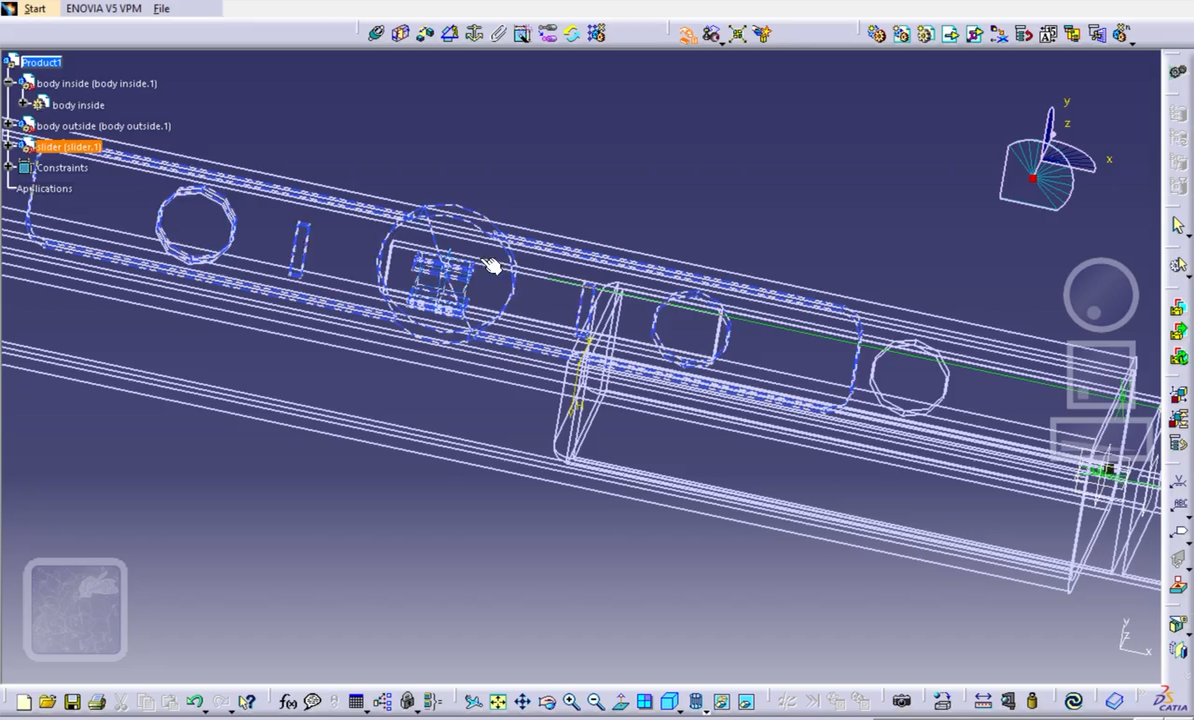Viewport: 1194px width, 720px height.
Task: Click Swap Visible Space icon
Action: 745,702
